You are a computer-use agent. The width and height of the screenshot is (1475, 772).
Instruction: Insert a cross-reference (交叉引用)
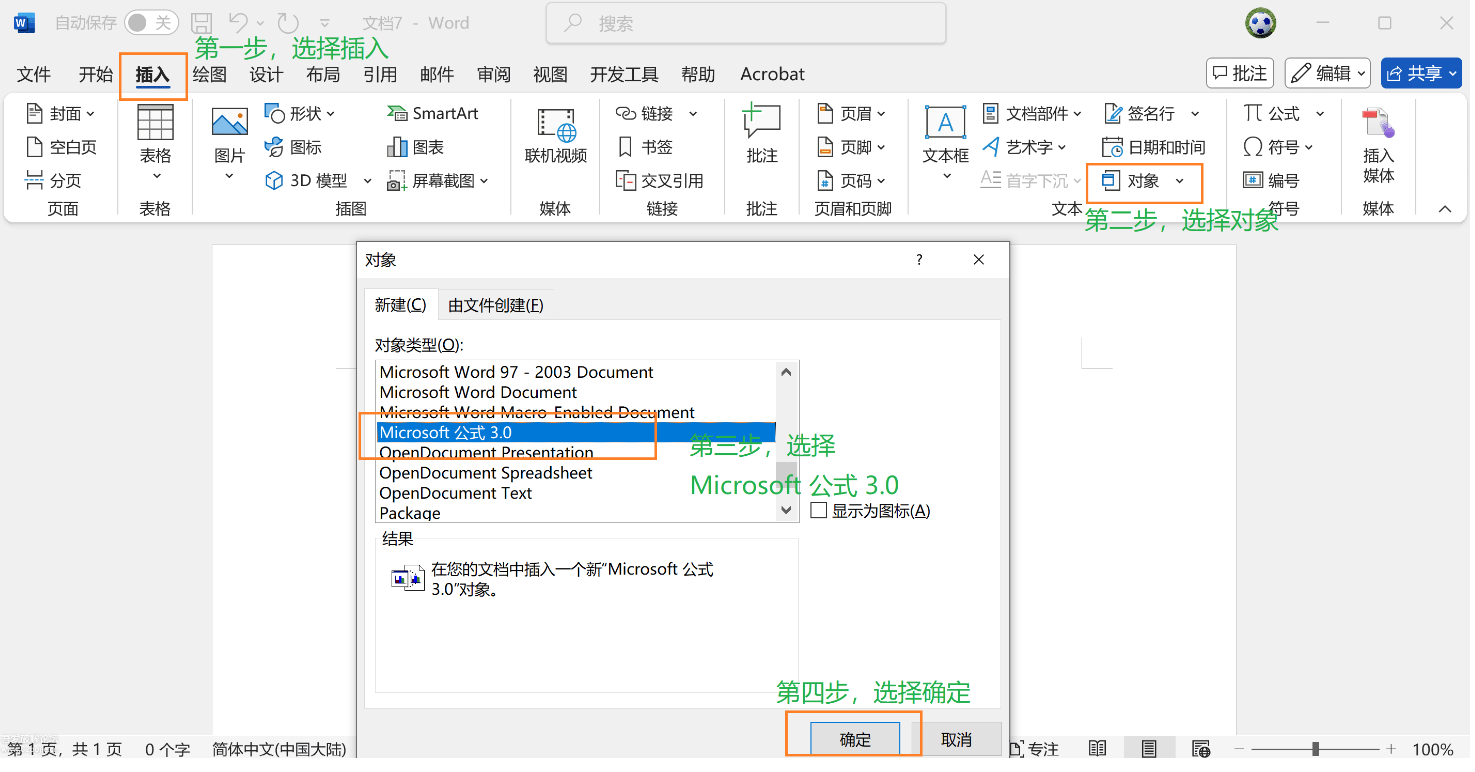659,181
